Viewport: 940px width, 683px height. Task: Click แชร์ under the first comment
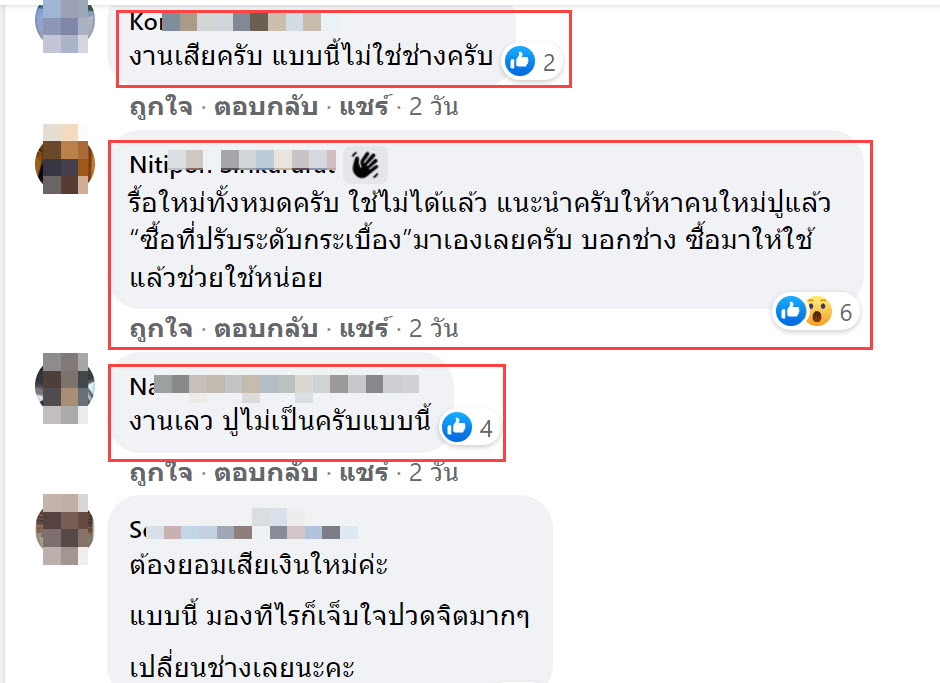[364, 107]
